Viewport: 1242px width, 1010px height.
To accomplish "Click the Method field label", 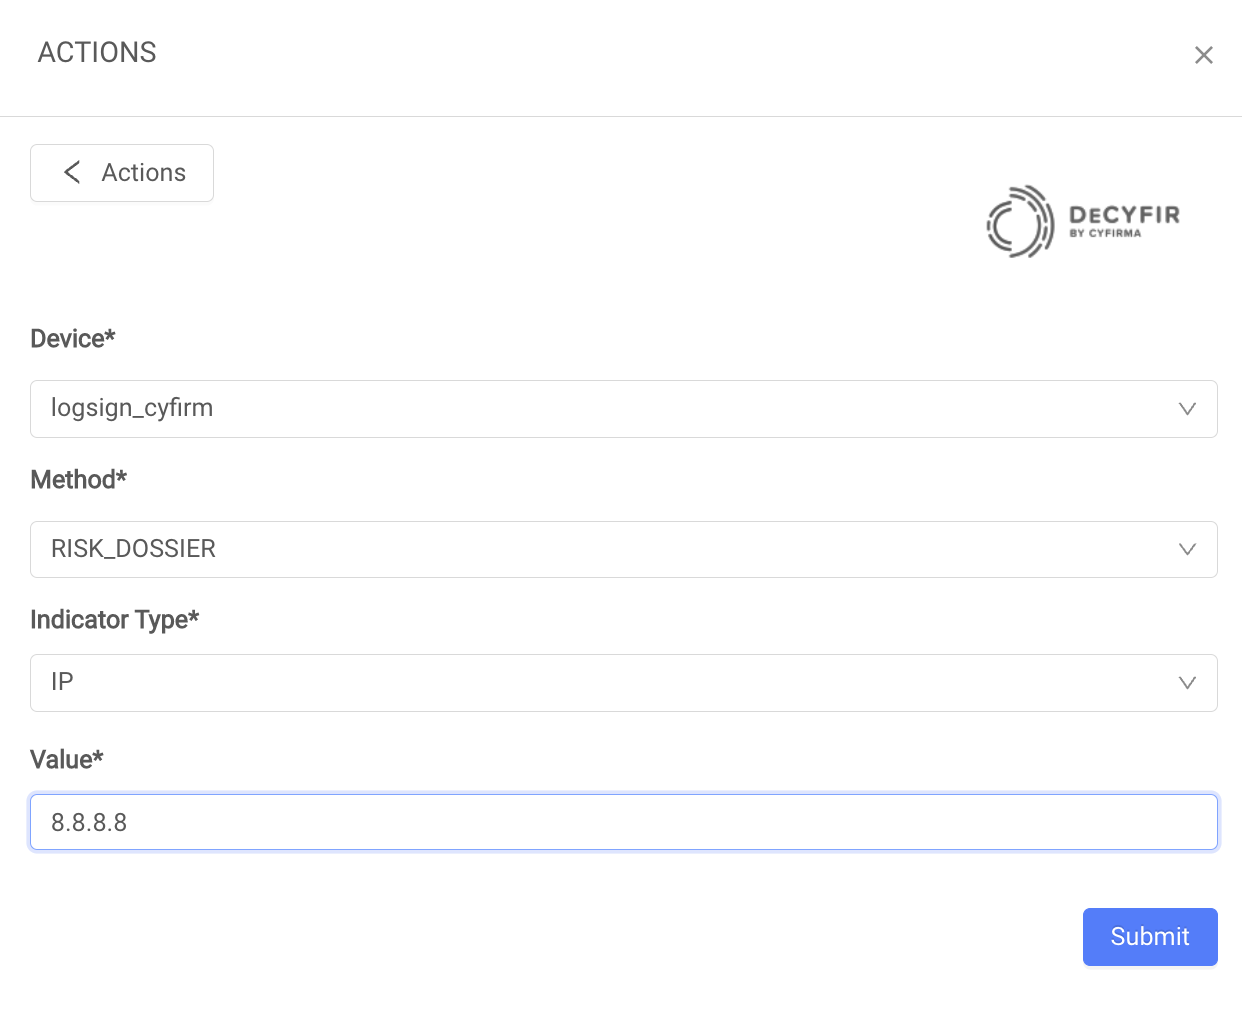I will coord(78,480).
